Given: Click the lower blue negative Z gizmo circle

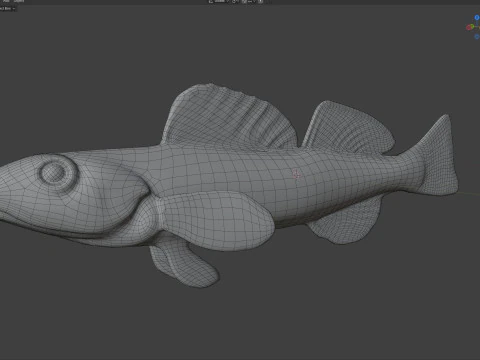Looking at the screenshot, I should click(477, 36).
